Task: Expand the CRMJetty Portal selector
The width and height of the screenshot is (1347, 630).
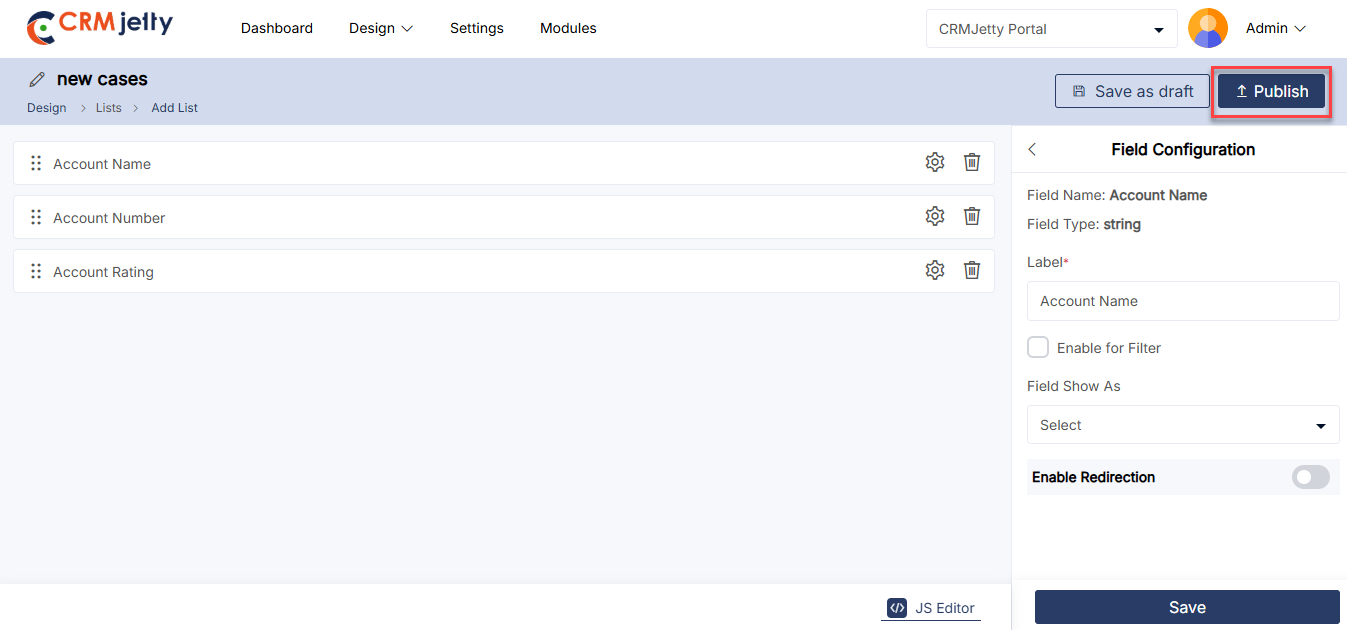Action: [x=1051, y=29]
